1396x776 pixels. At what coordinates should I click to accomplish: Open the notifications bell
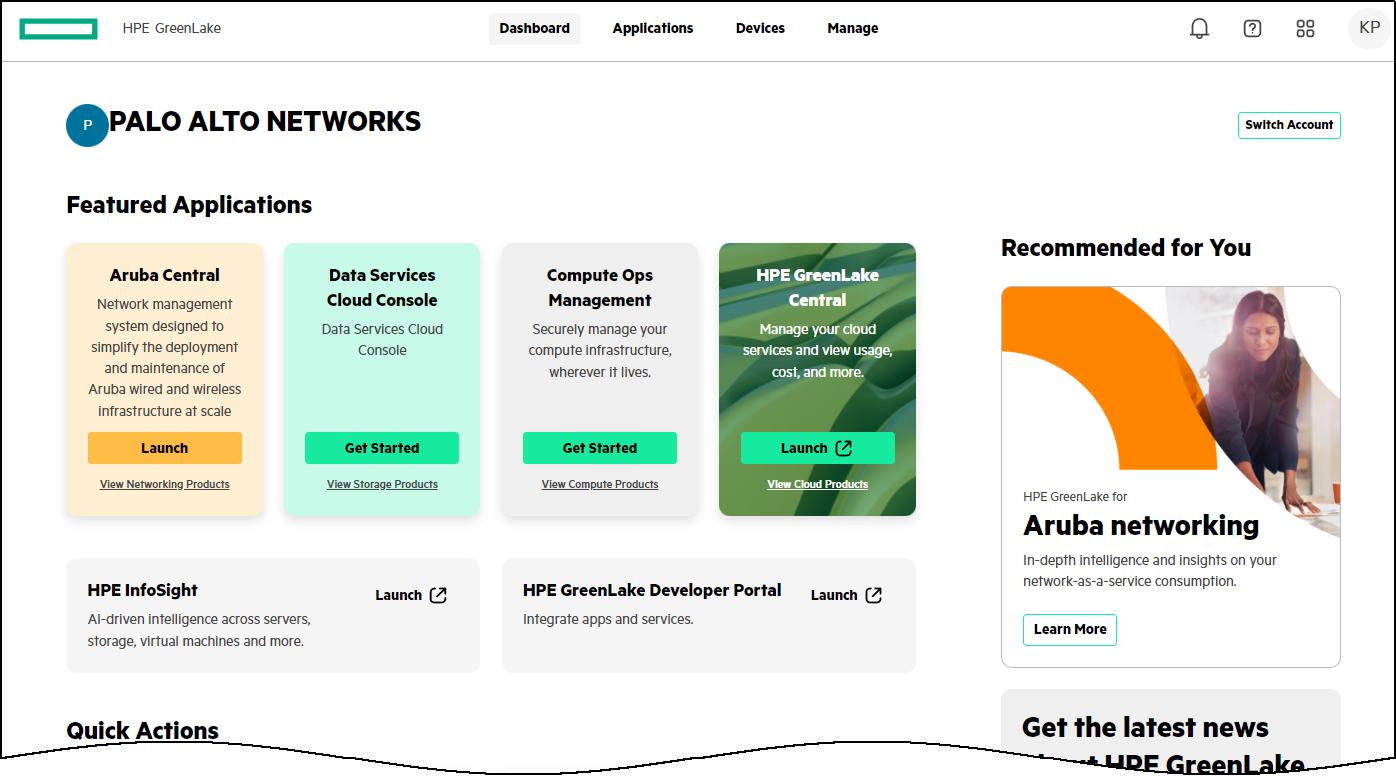tap(1199, 29)
